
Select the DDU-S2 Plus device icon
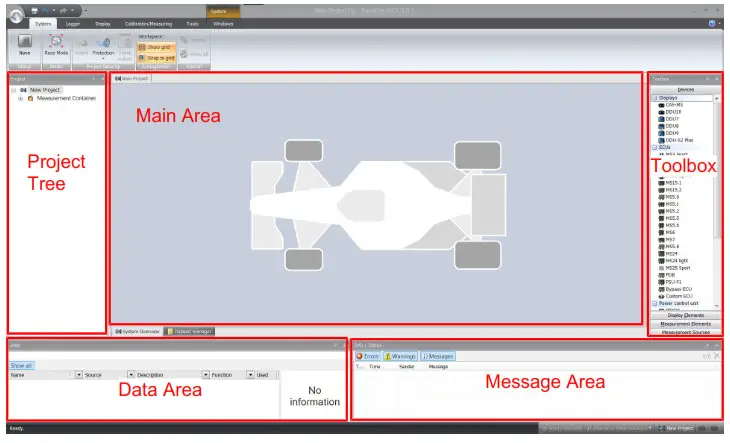661,140
